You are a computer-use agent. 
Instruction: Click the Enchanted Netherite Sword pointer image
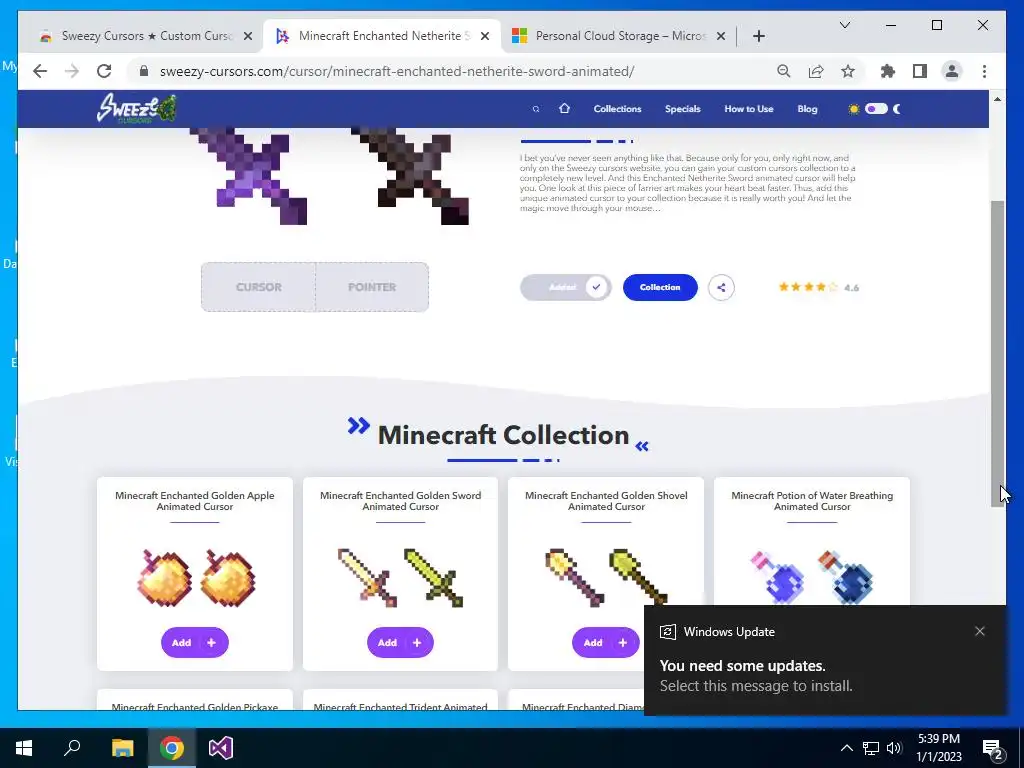click(x=411, y=176)
